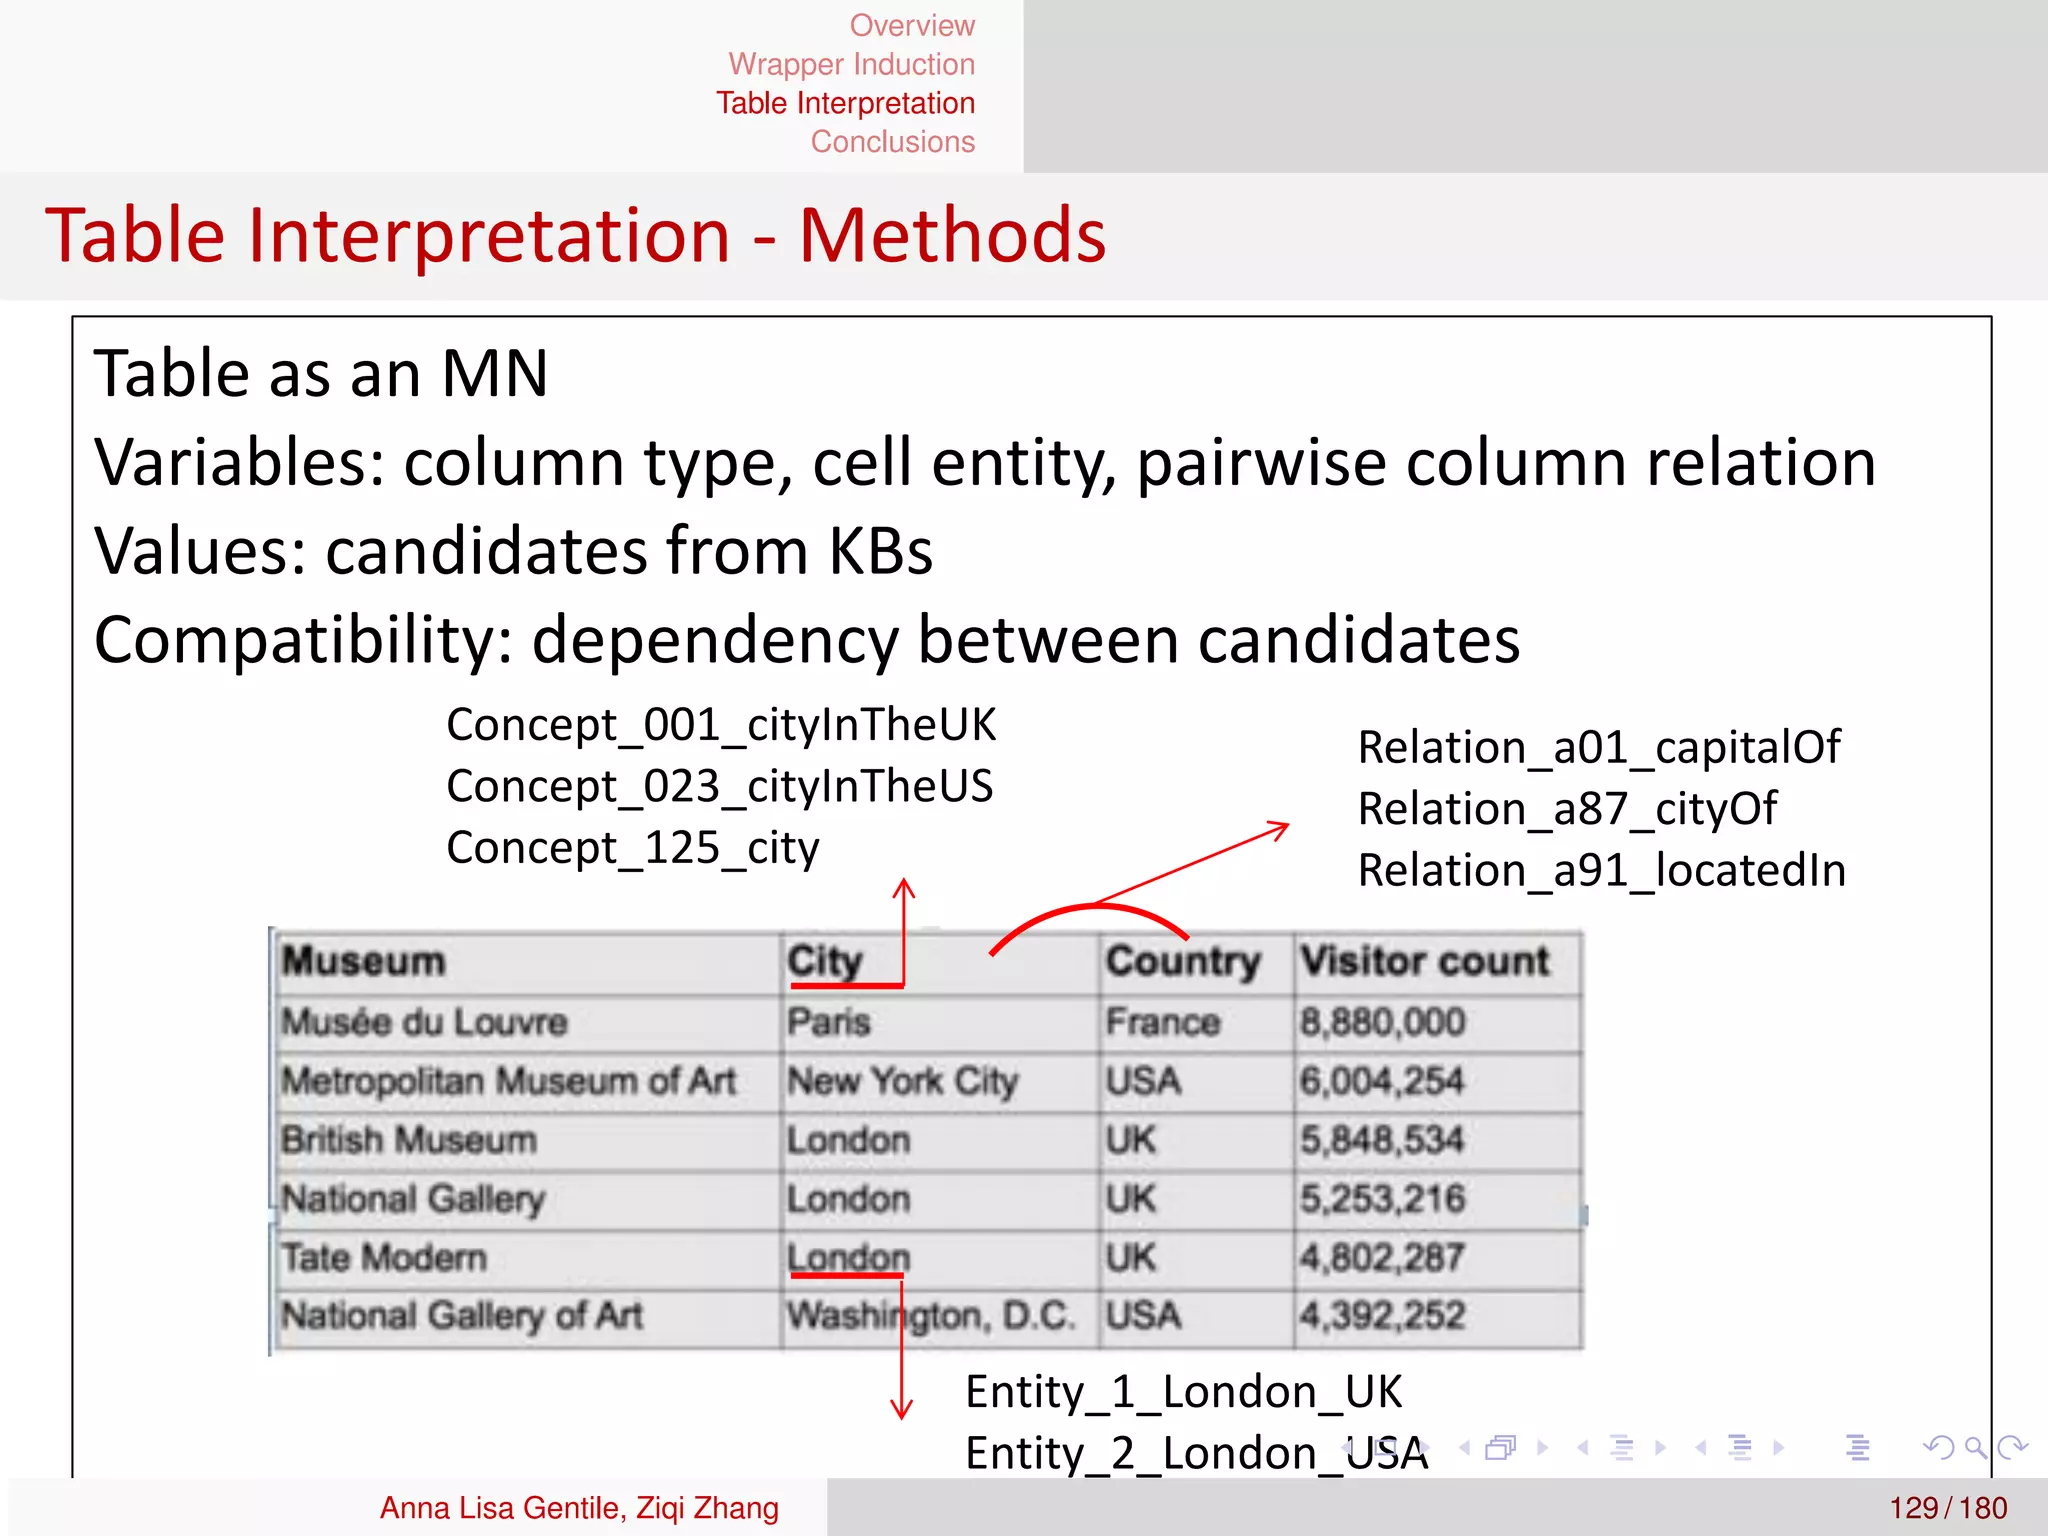The image size is (2048, 1536).
Task: Click the visitor count 8,880,000
Action: 1437,1022
